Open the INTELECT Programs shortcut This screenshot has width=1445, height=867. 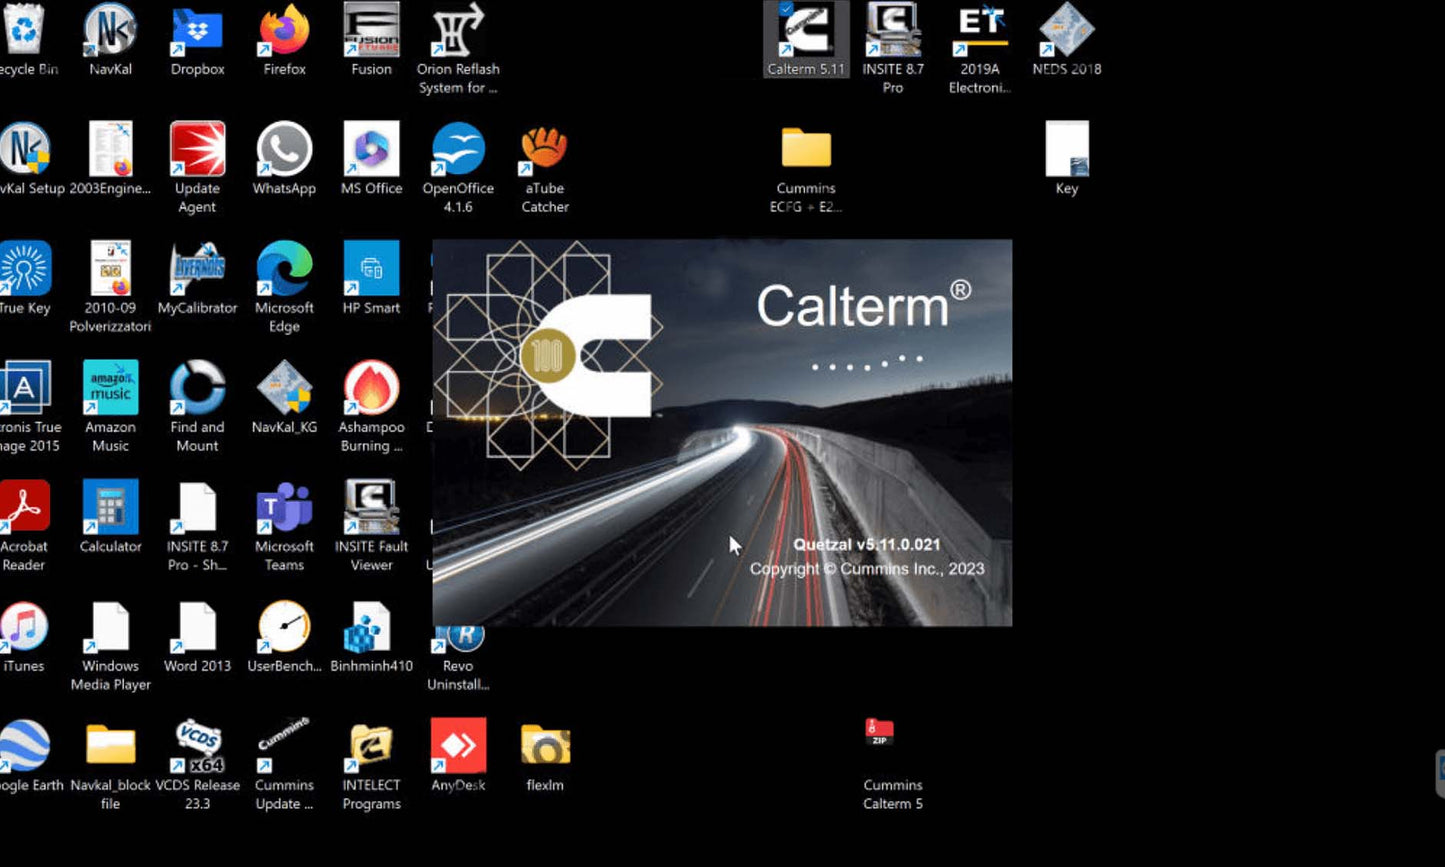(371, 744)
